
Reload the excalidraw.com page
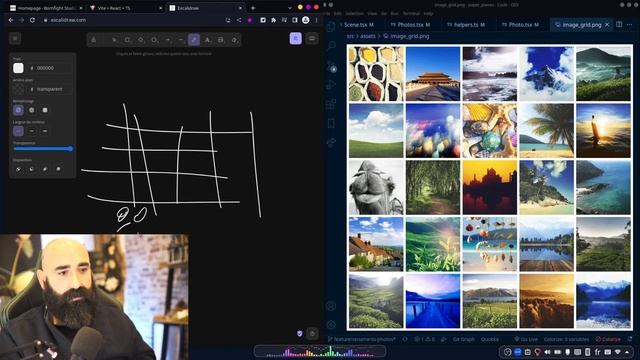[32, 20]
